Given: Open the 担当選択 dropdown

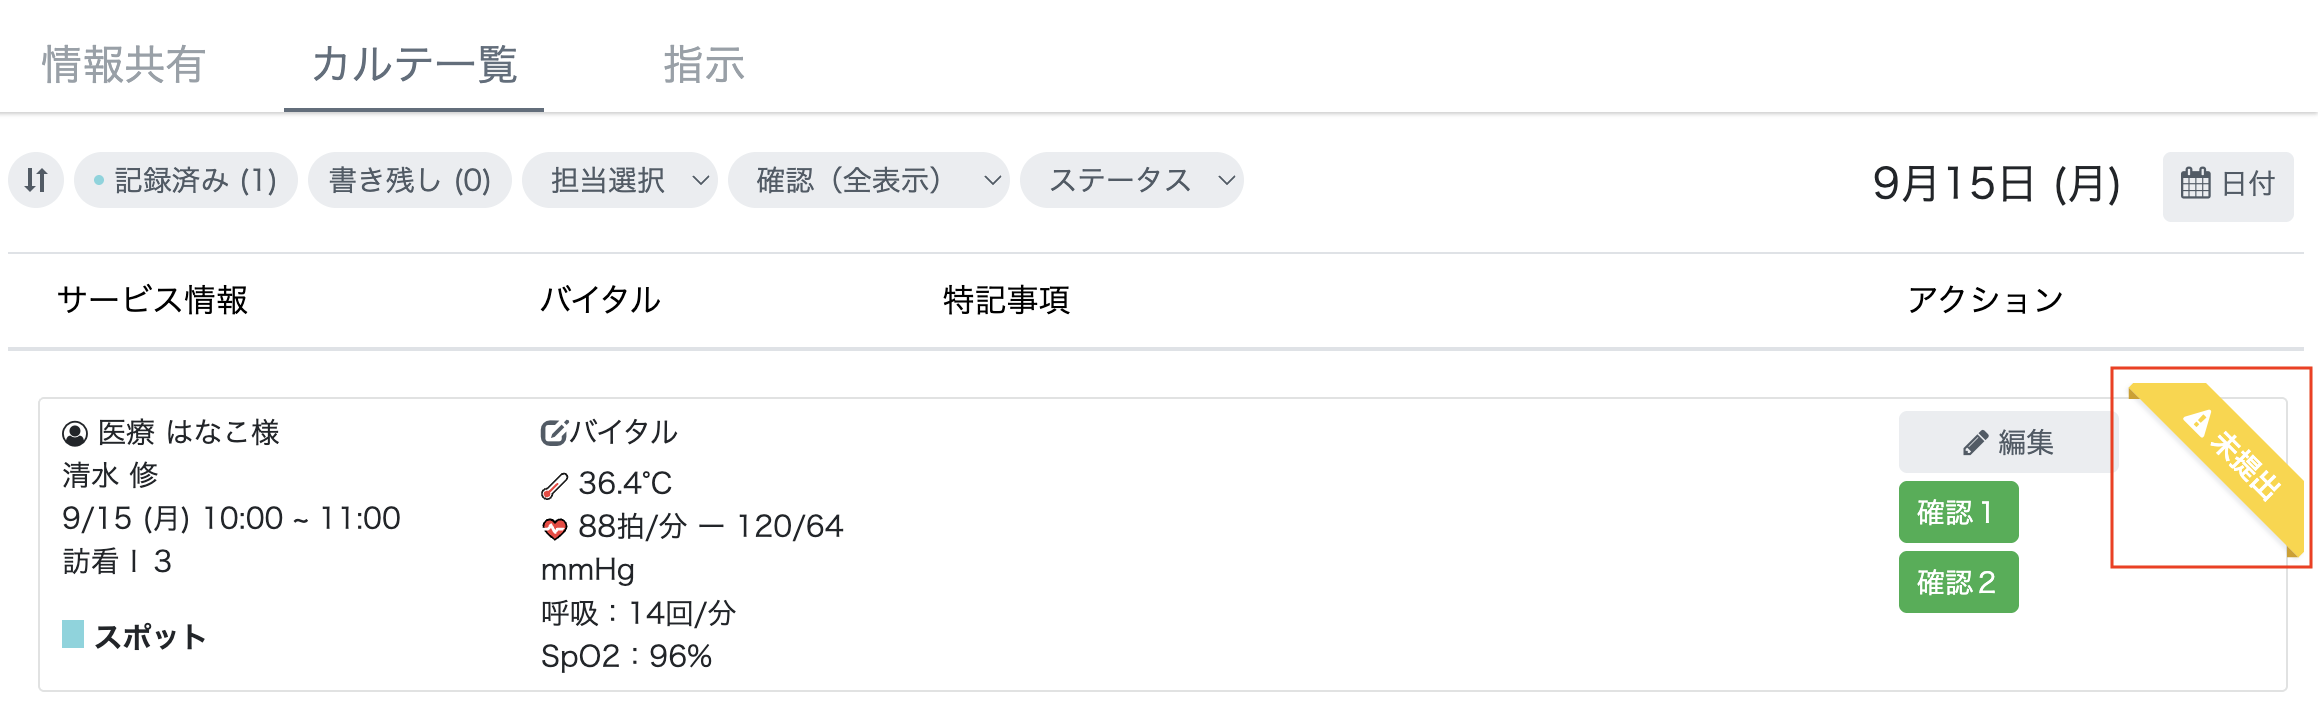Looking at the screenshot, I should [x=620, y=181].
